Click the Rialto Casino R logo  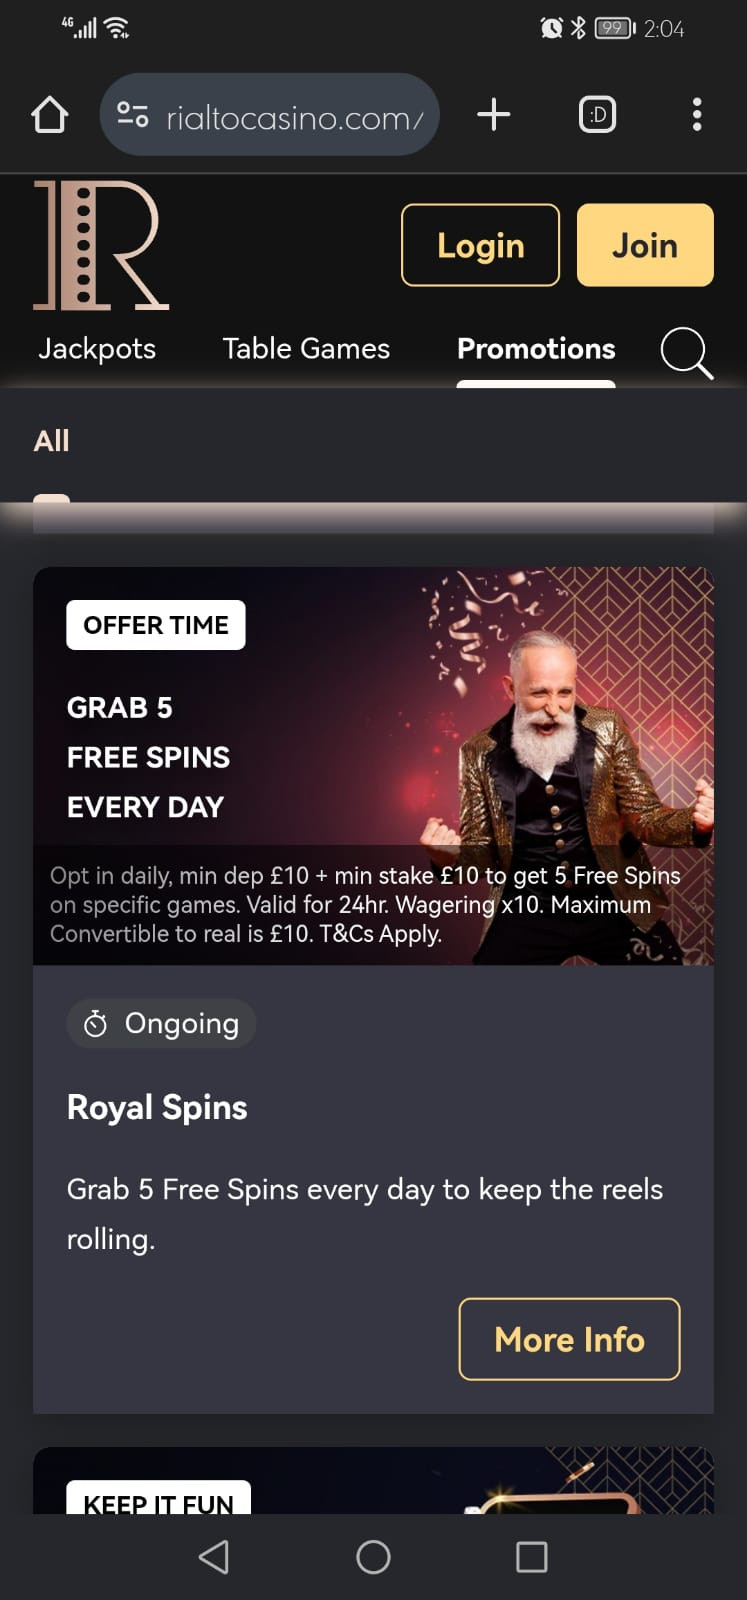(x=101, y=245)
